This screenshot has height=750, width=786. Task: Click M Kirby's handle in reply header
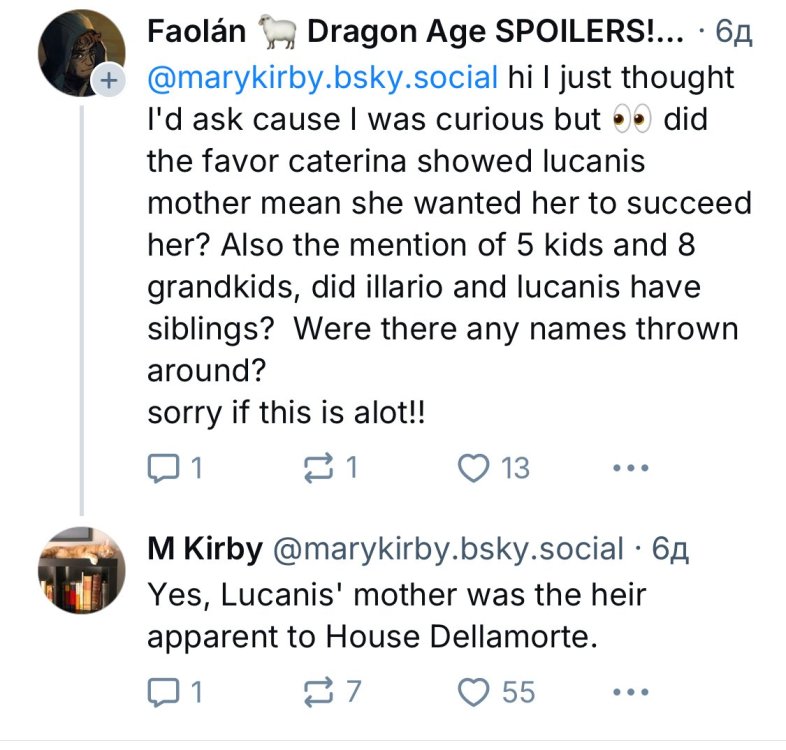(447, 548)
